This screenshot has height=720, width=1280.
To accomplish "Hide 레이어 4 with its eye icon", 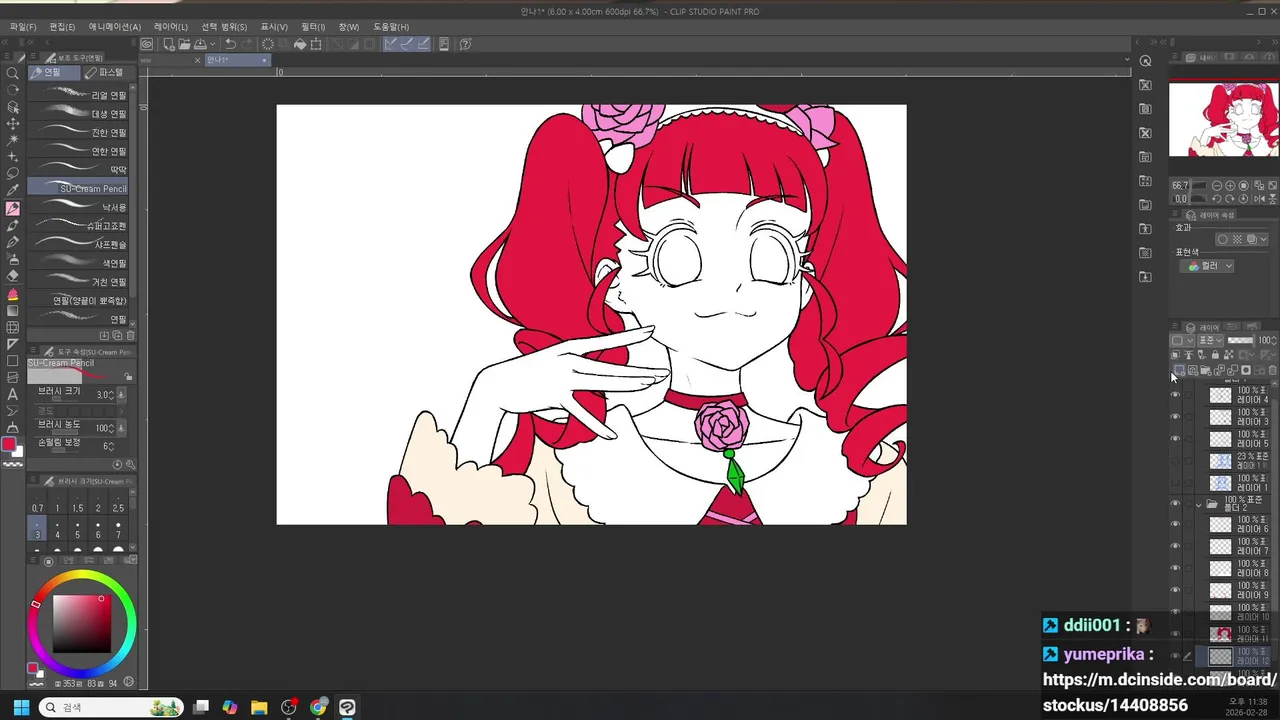I will pyautogui.click(x=1175, y=395).
